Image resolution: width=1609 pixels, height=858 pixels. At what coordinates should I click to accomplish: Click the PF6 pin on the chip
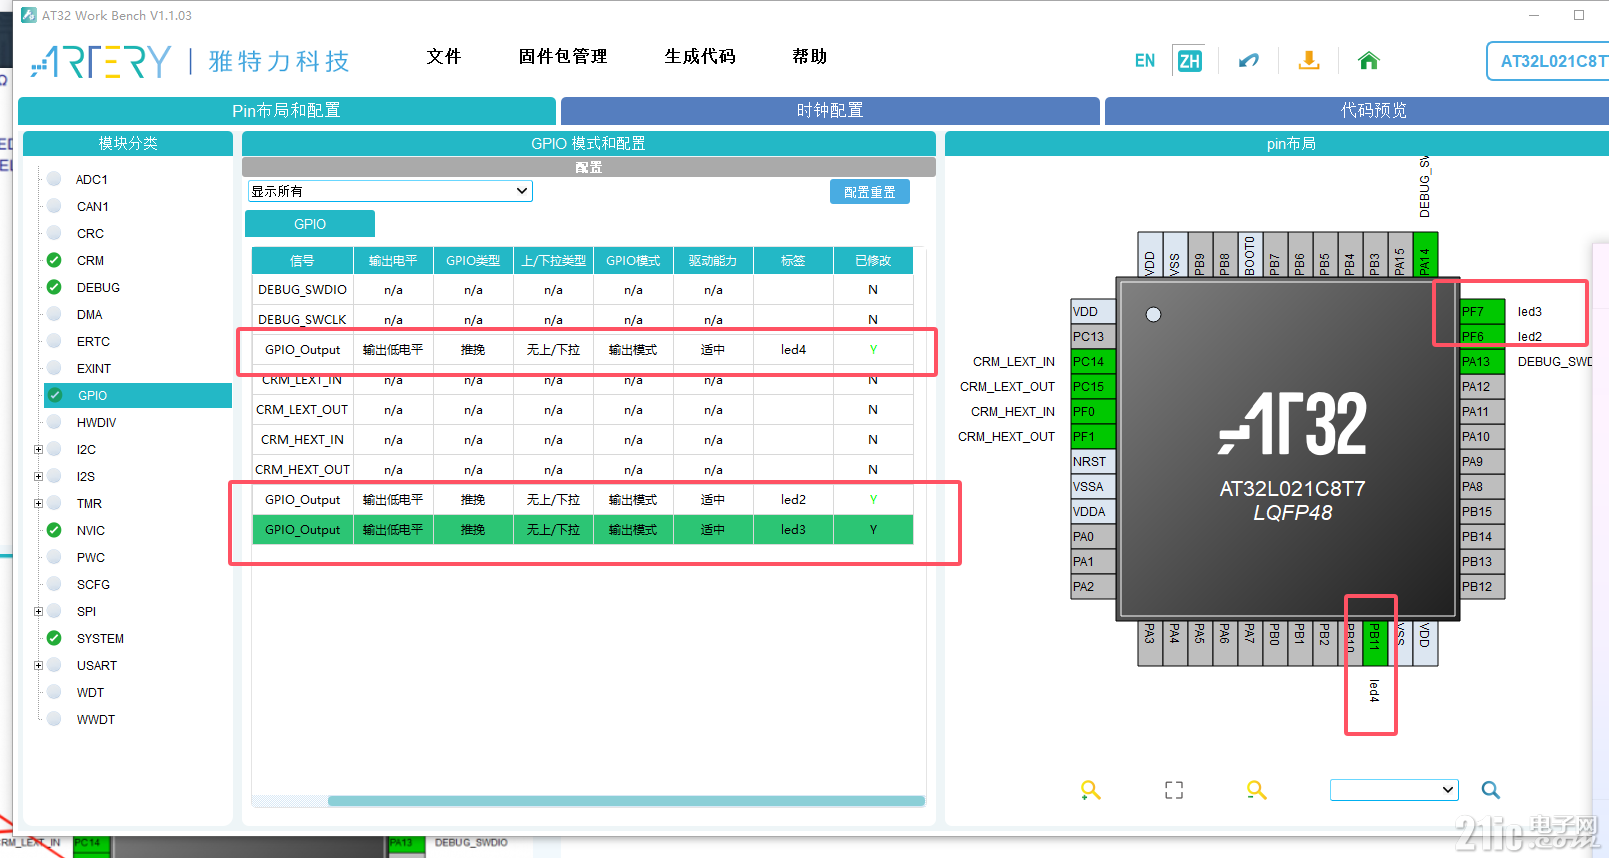[x=1482, y=336]
